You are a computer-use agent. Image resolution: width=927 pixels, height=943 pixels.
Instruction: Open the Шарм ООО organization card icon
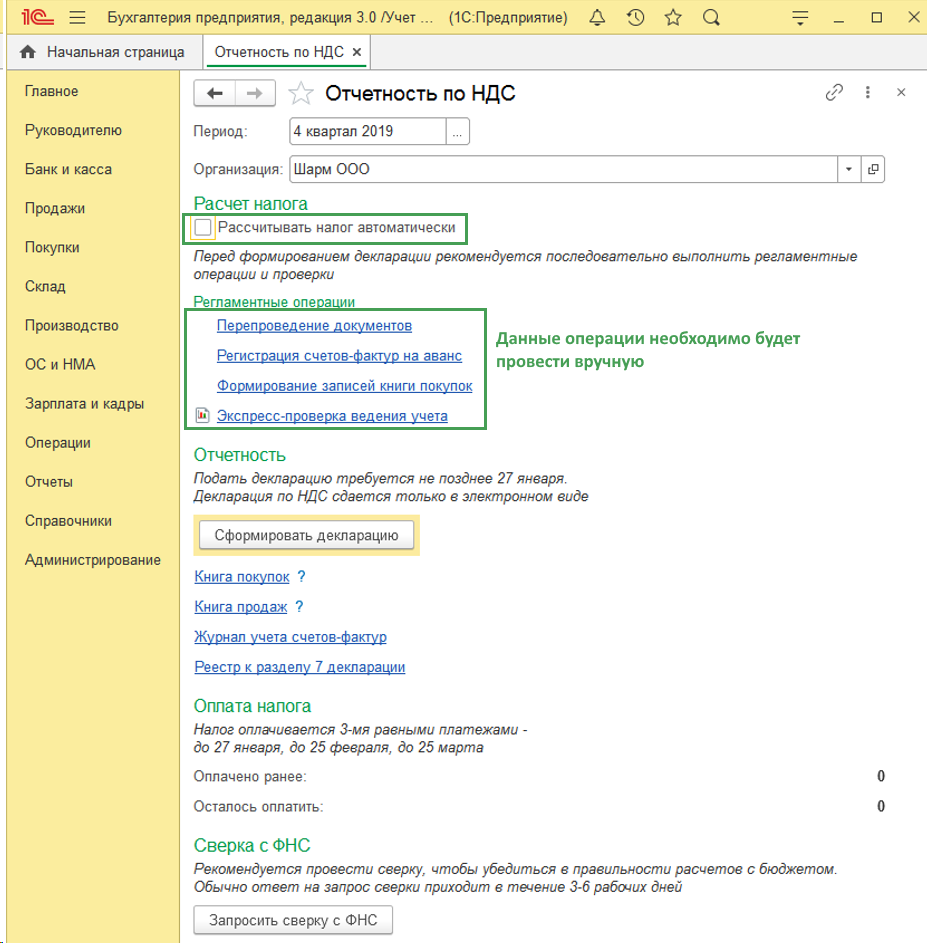pos(873,169)
